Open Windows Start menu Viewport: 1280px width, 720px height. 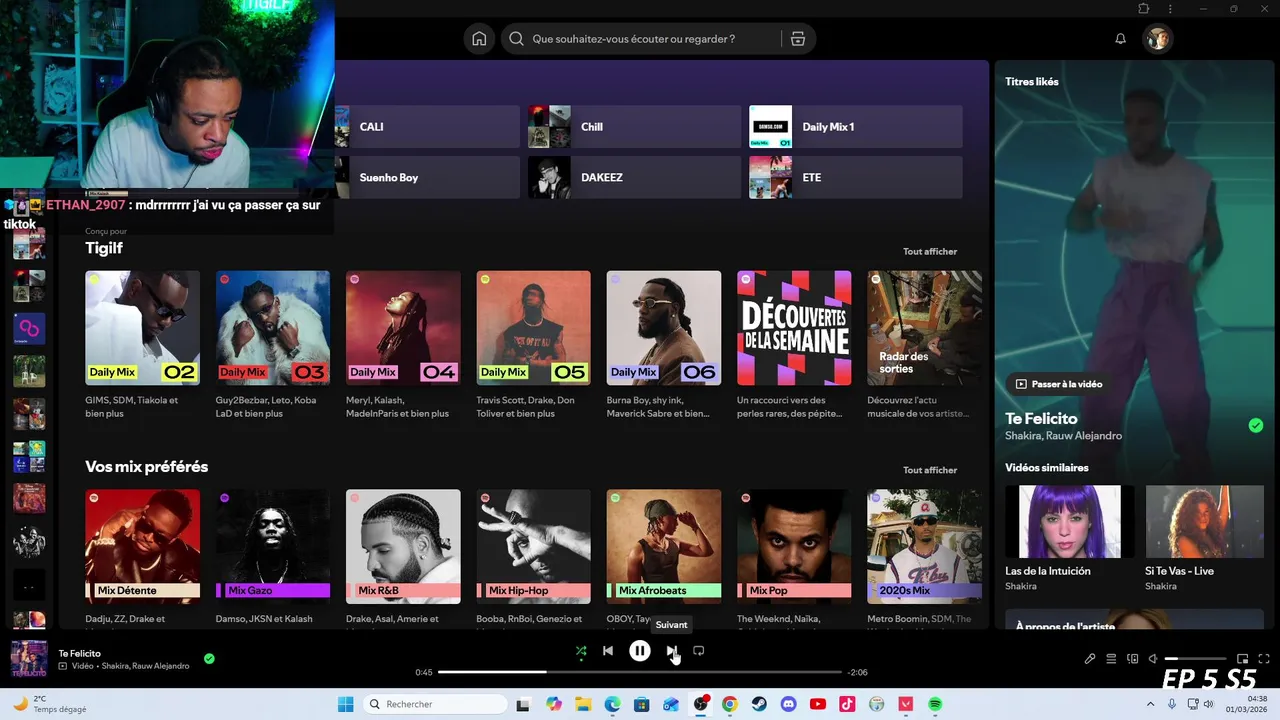[x=346, y=704]
